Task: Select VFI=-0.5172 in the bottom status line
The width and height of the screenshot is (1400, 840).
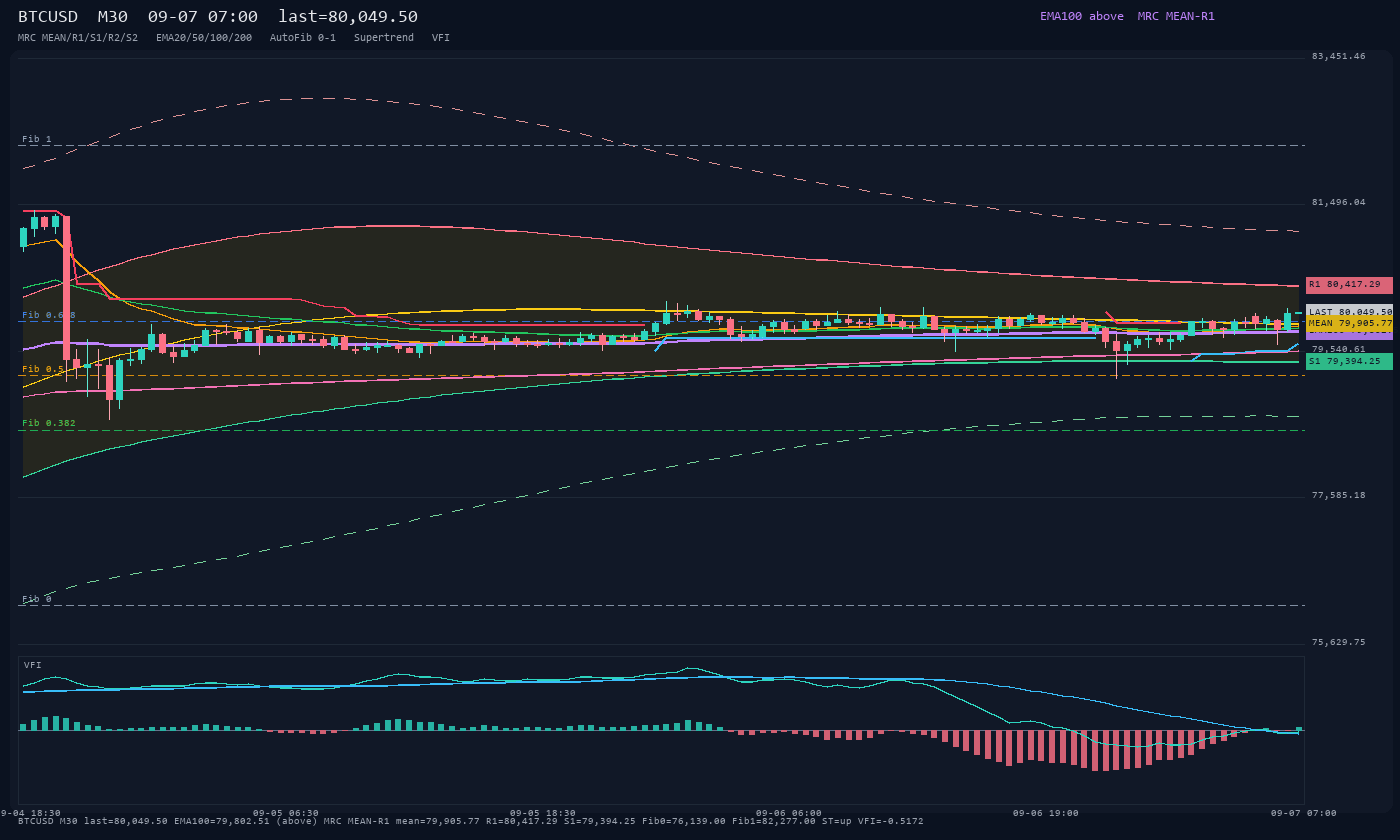Action: point(891,821)
